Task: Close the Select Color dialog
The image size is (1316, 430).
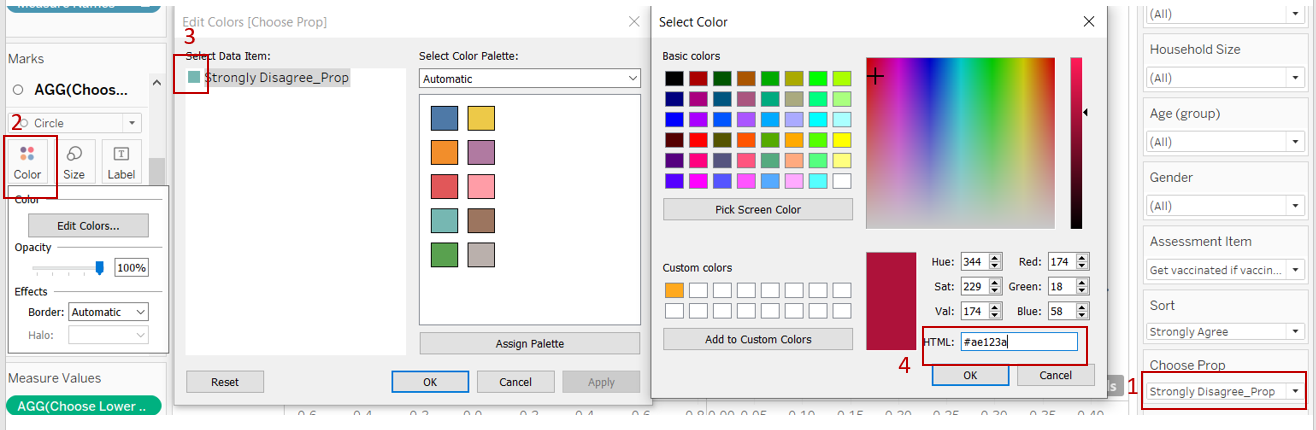Action: [x=1089, y=21]
